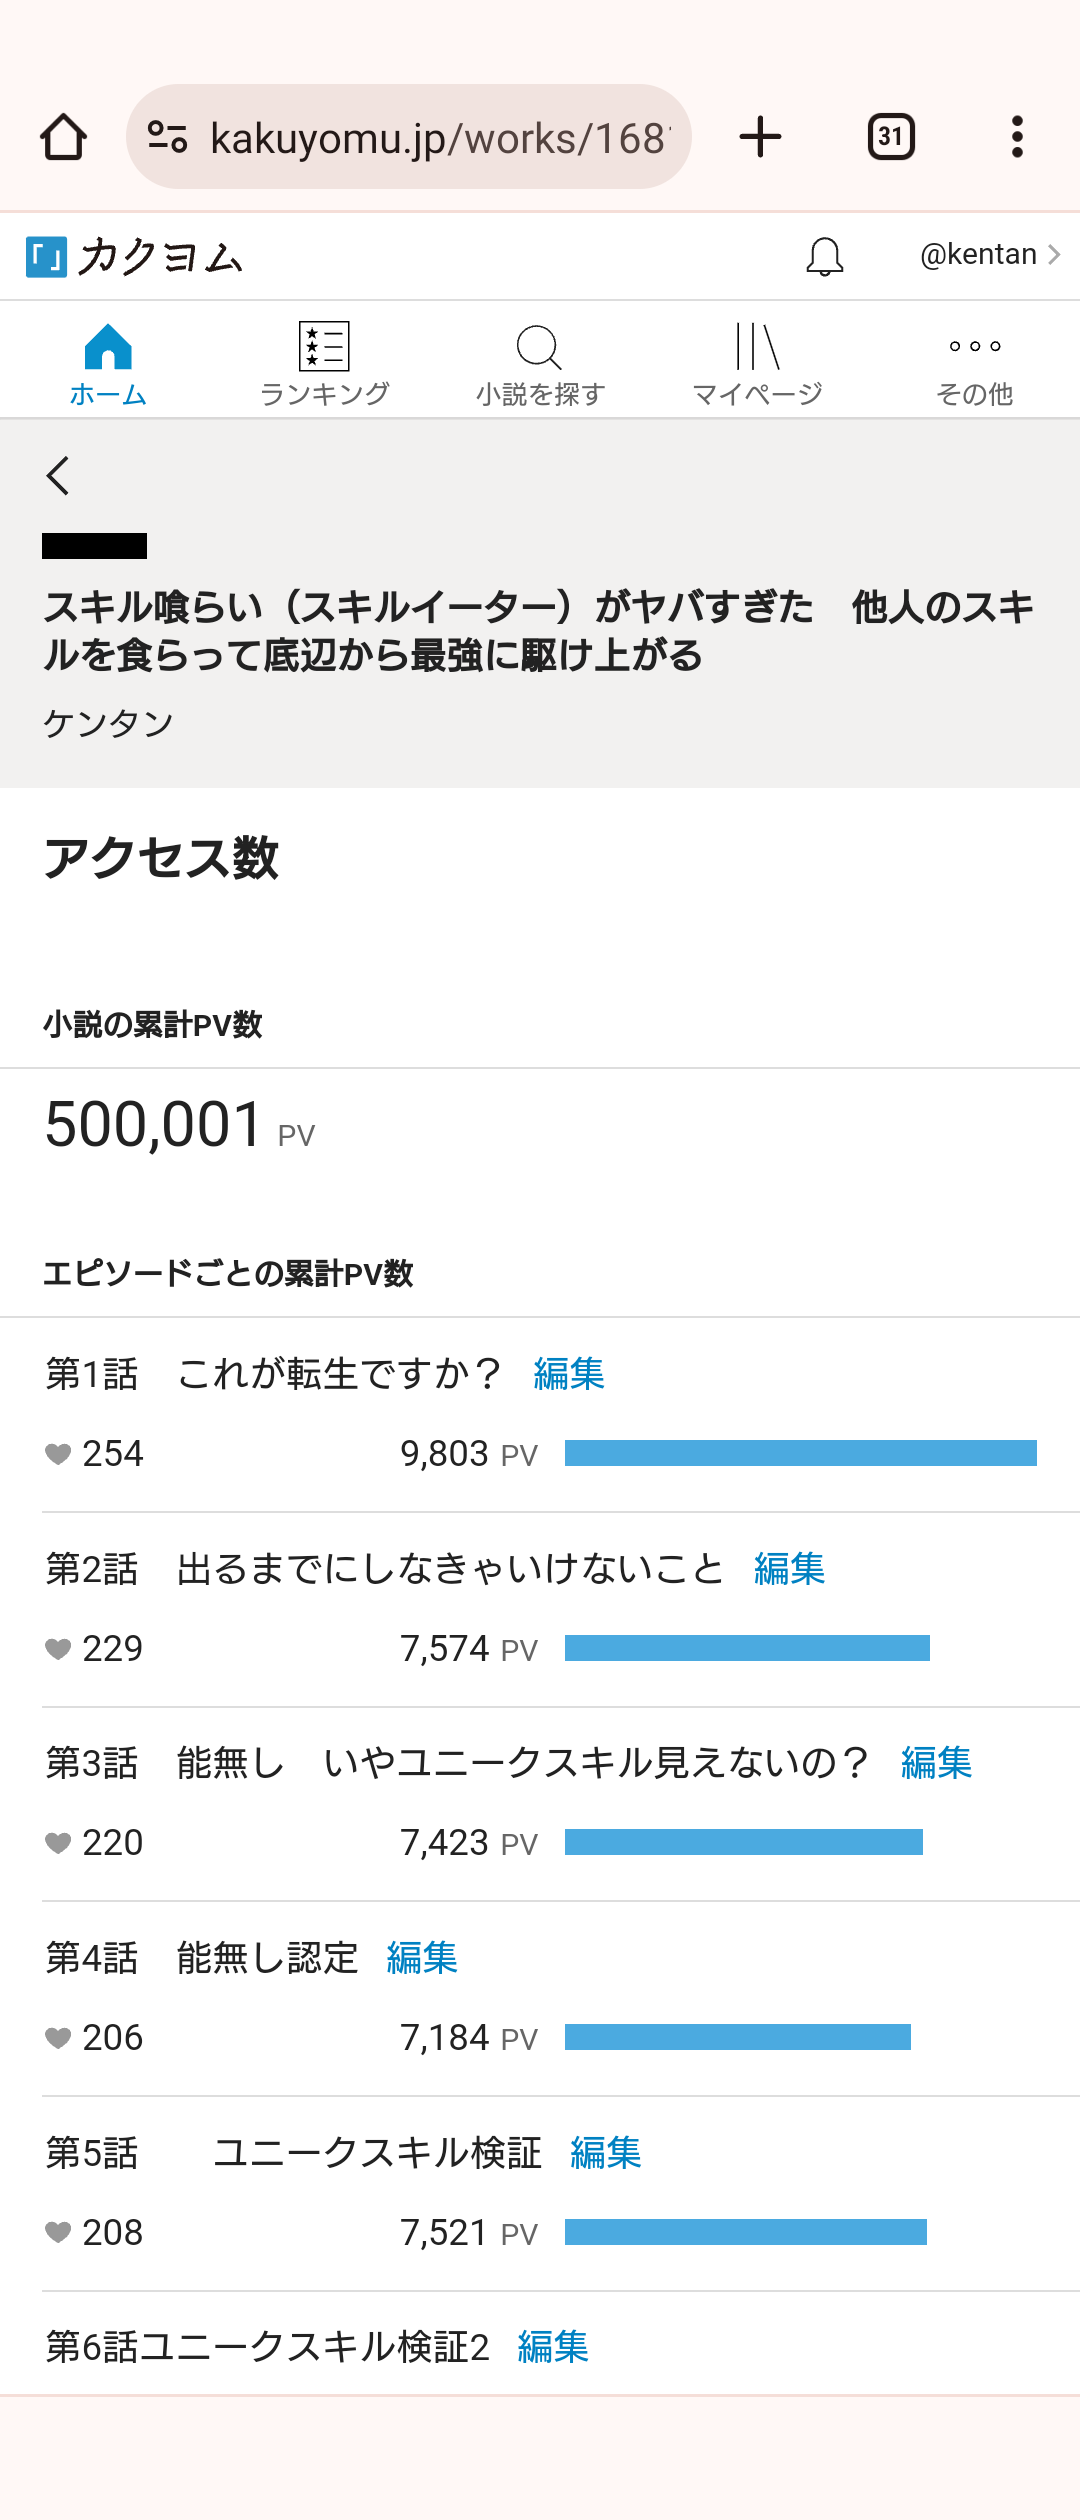Switch to the ランキング tab
Screen dimensions: 1080x2520
tap(324, 365)
